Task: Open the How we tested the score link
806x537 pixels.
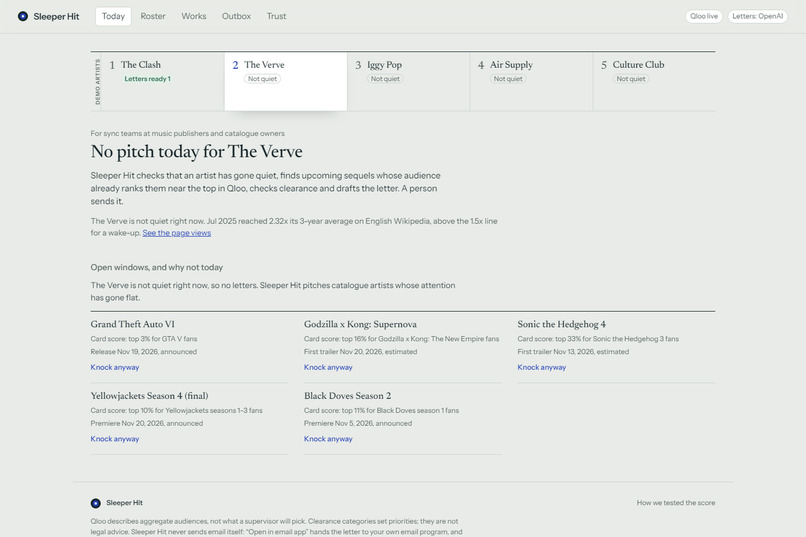Action: coord(676,503)
